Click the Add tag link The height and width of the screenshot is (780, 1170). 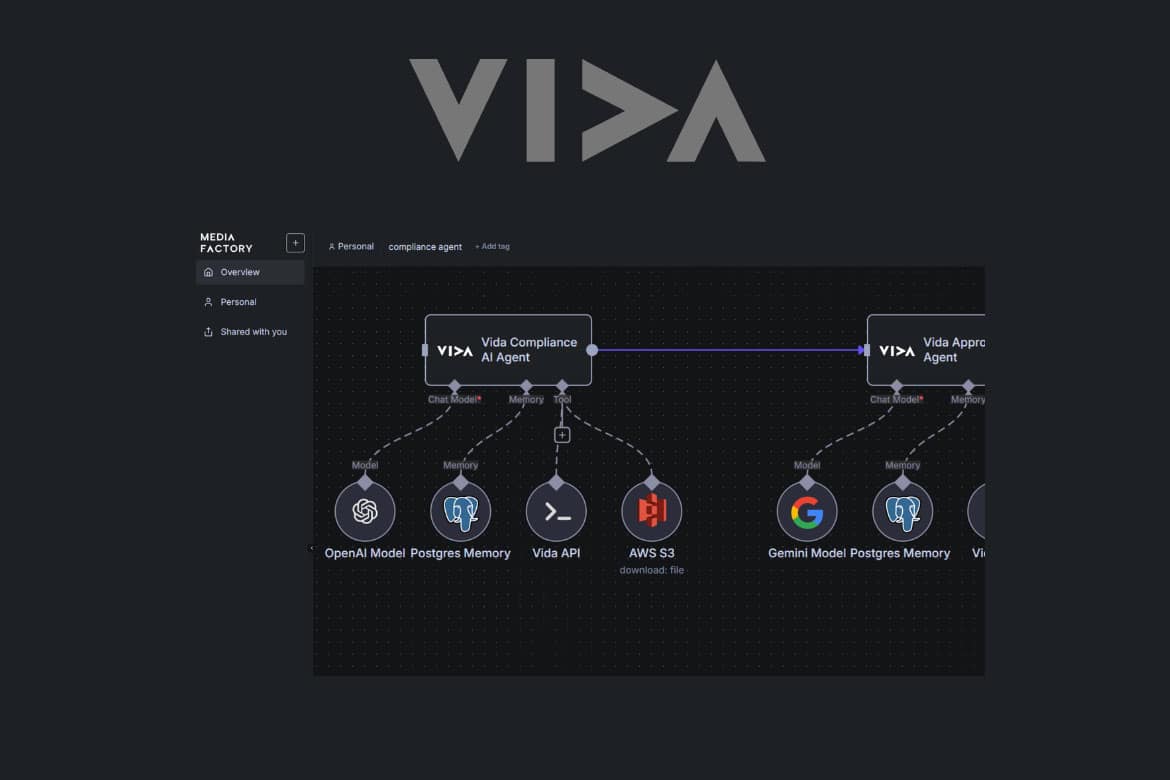(492, 246)
